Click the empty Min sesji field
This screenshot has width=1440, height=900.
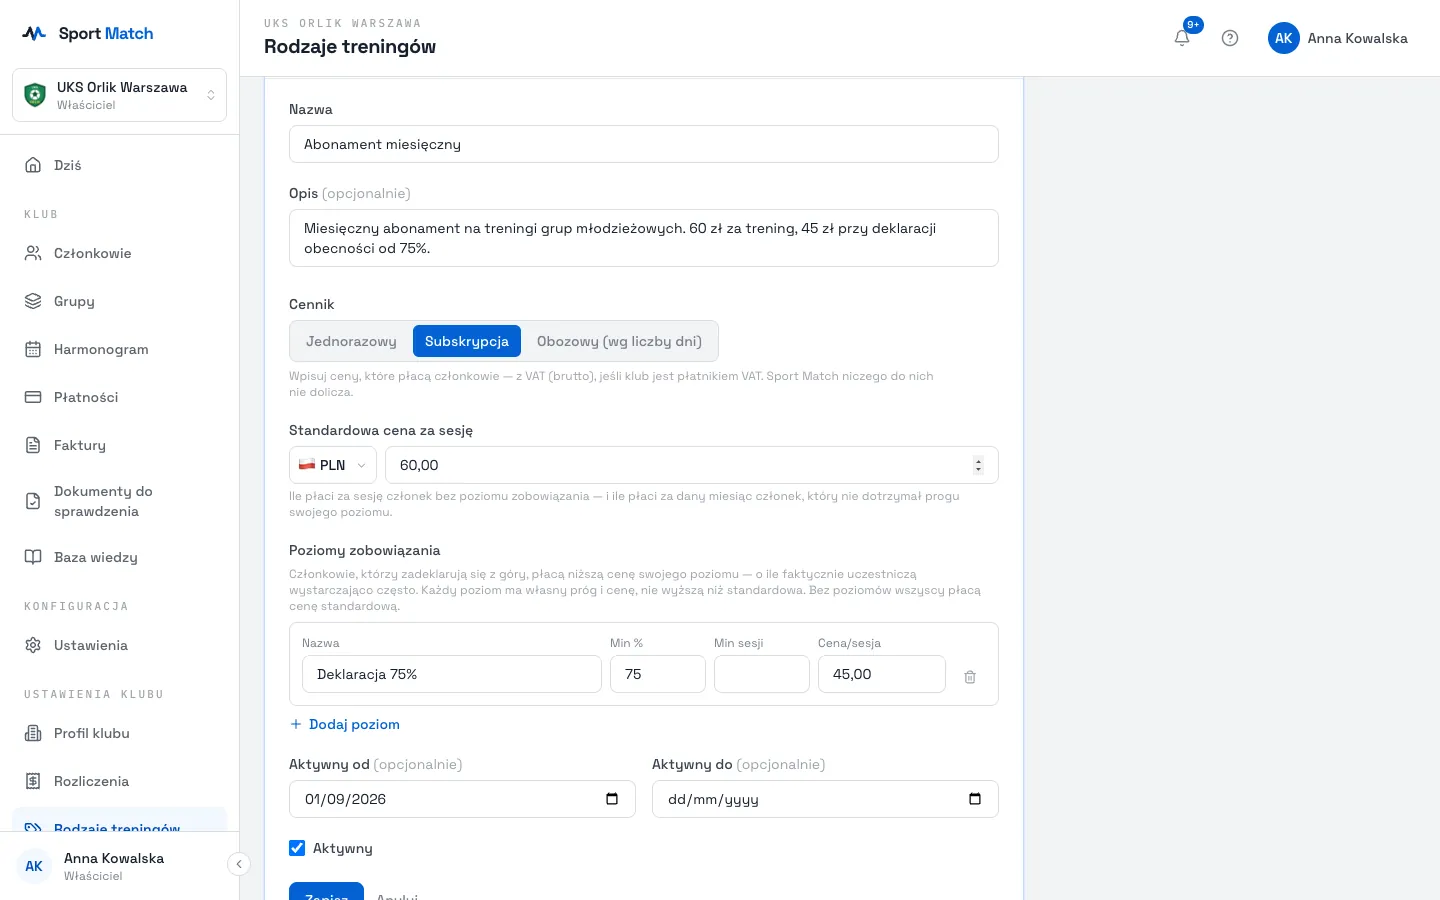(762, 674)
